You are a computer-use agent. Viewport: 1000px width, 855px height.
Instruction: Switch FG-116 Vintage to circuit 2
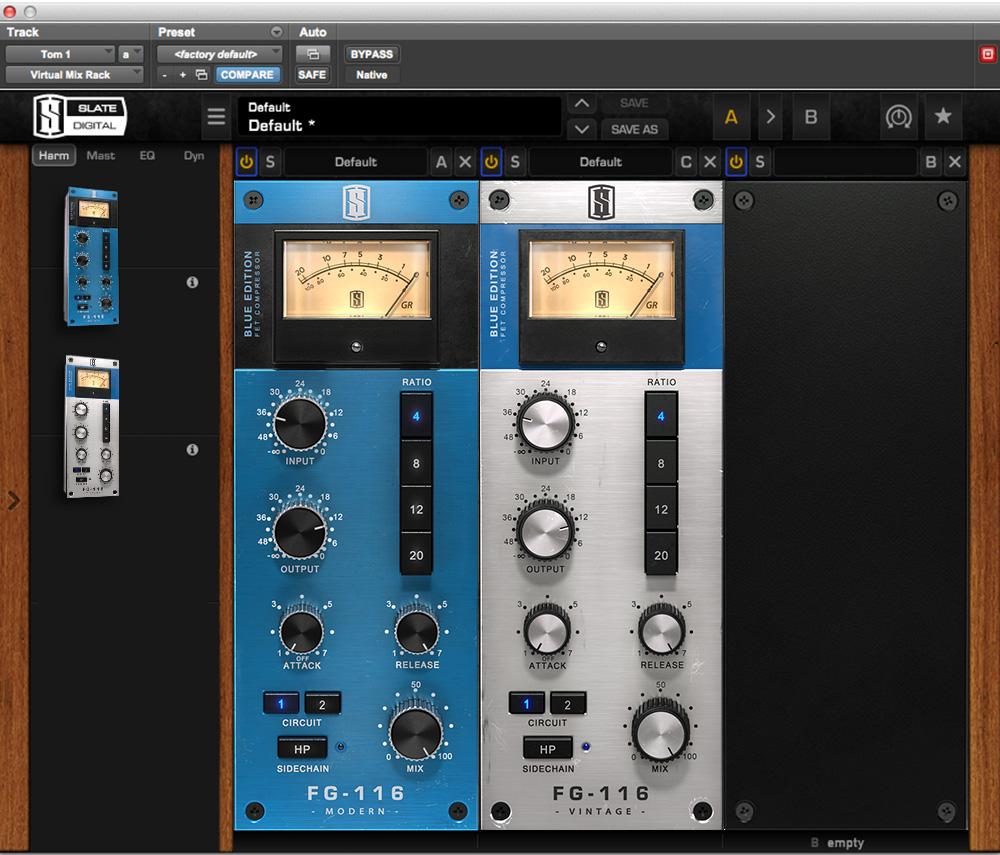point(567,704)
